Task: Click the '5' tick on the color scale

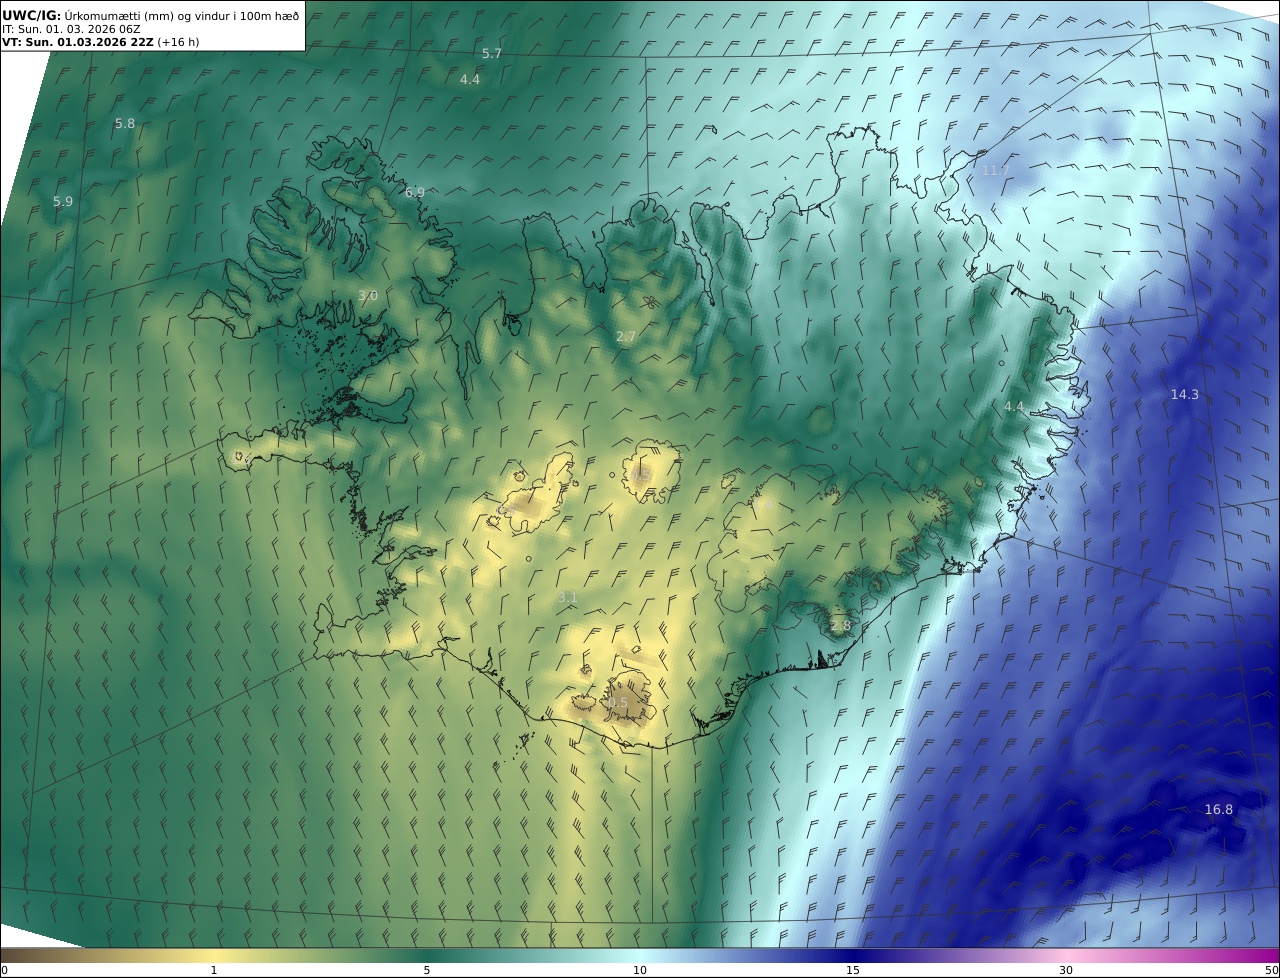Action: (x=427, y=970)
